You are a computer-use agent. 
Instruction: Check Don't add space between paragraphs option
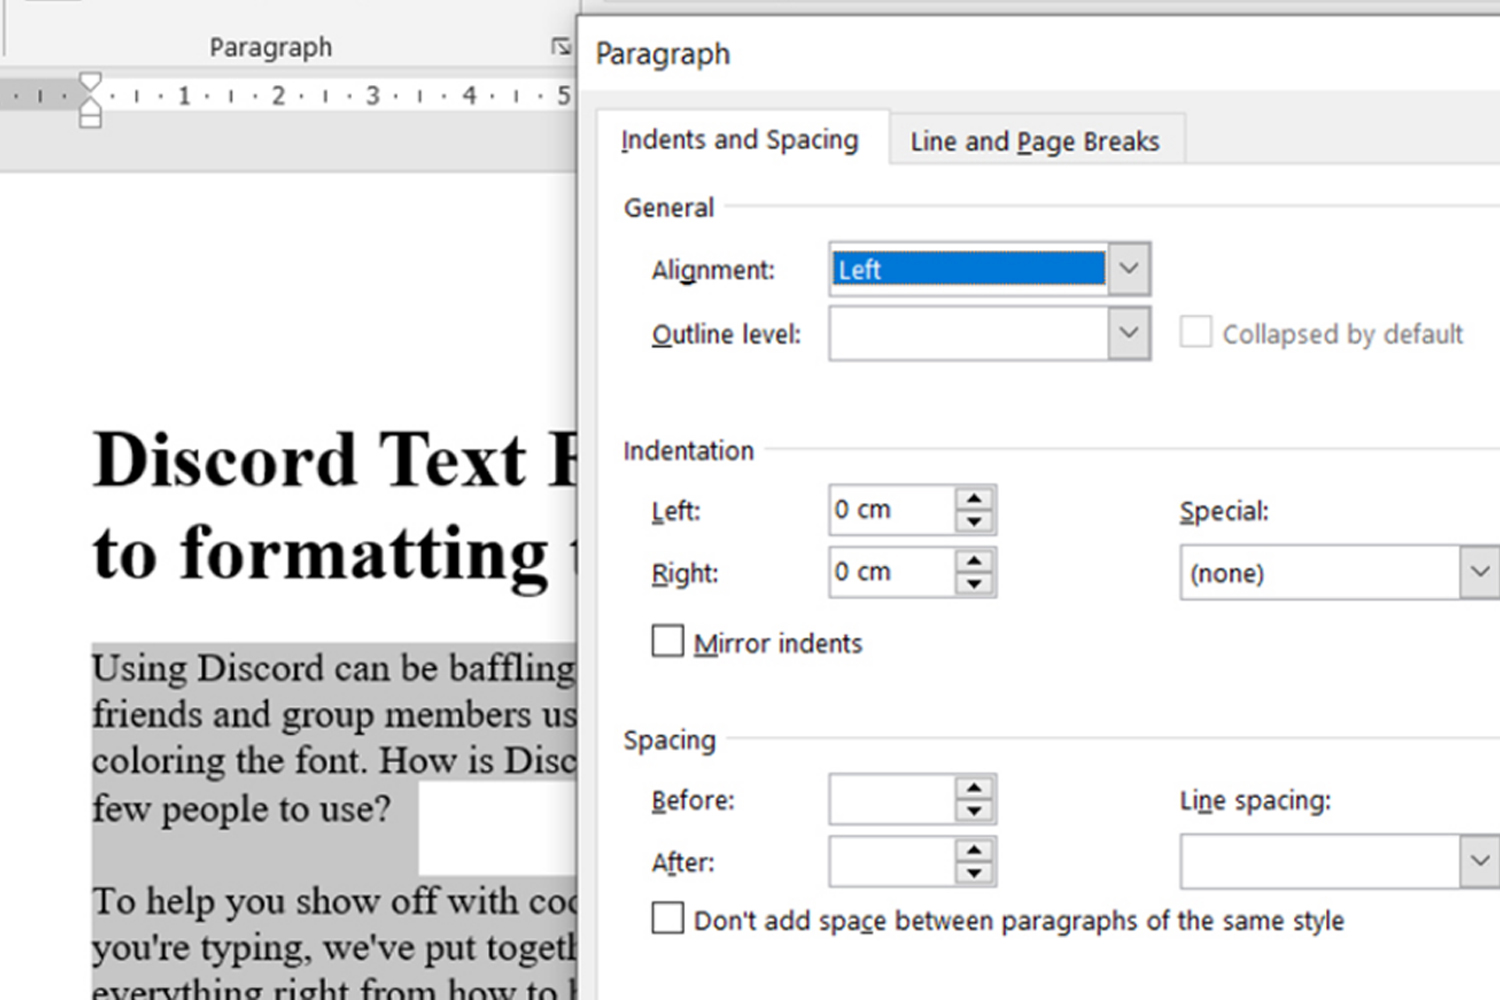pyautogui.click(x=667, y=918)
